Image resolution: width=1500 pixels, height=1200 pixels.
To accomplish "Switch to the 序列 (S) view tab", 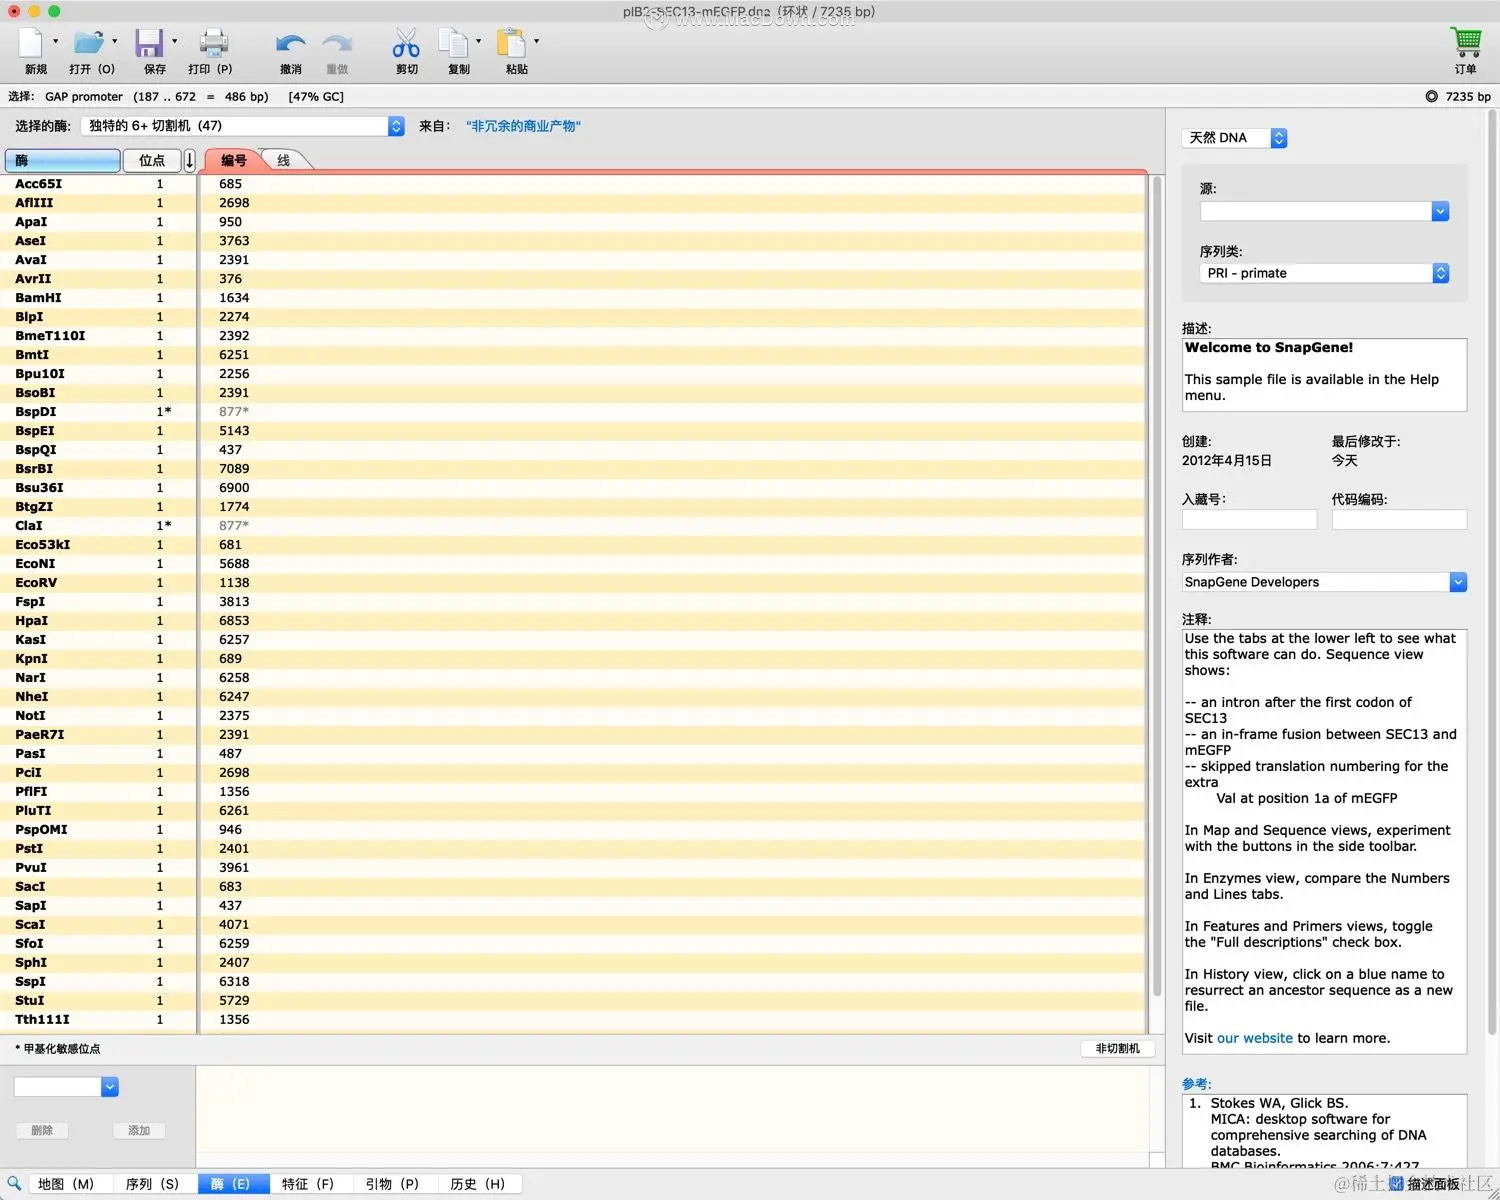I will [x=152, y=1184].
